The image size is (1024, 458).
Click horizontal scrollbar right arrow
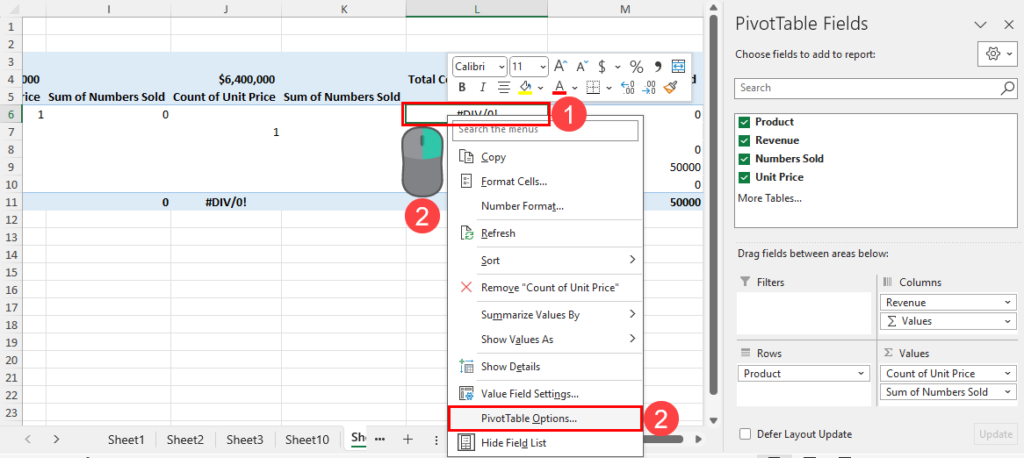pos(699,439)
